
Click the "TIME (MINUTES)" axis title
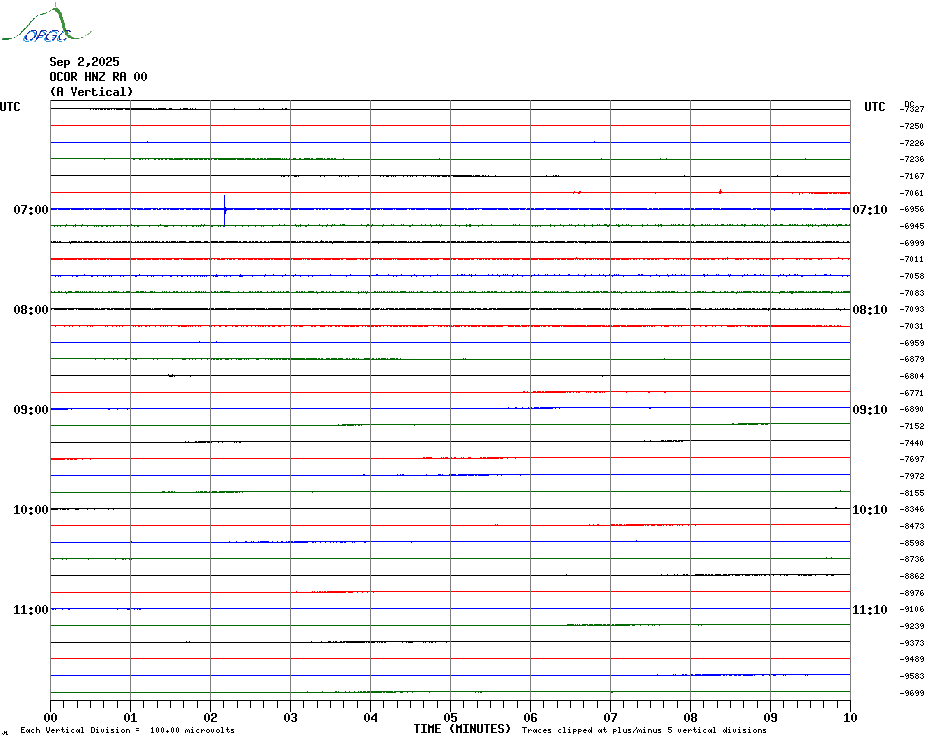click(x=462, y=729)
